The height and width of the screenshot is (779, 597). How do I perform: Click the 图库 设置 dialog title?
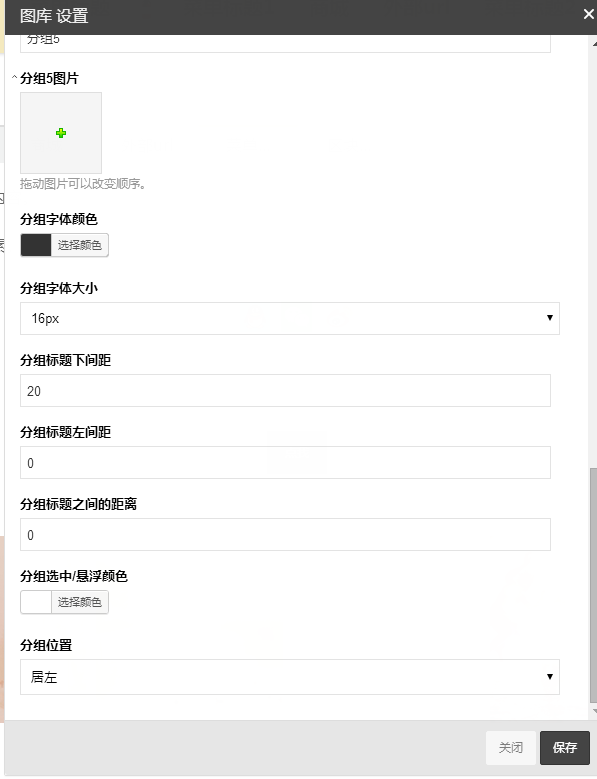(54, 16)
